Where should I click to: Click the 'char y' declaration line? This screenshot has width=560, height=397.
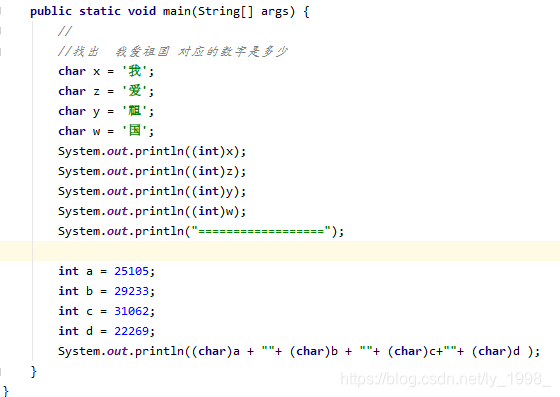click(x=106, y=111)
